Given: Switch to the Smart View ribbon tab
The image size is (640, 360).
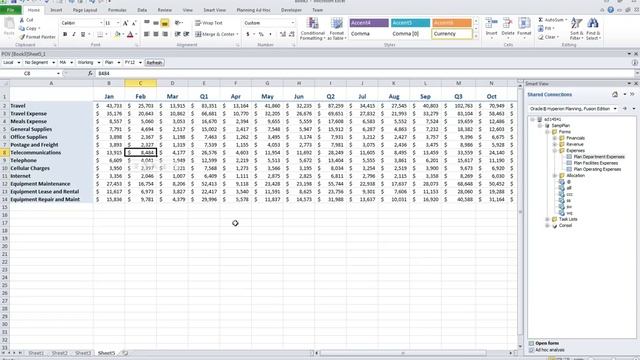Looking at the screenshot, I should click(x=214, y=10).
